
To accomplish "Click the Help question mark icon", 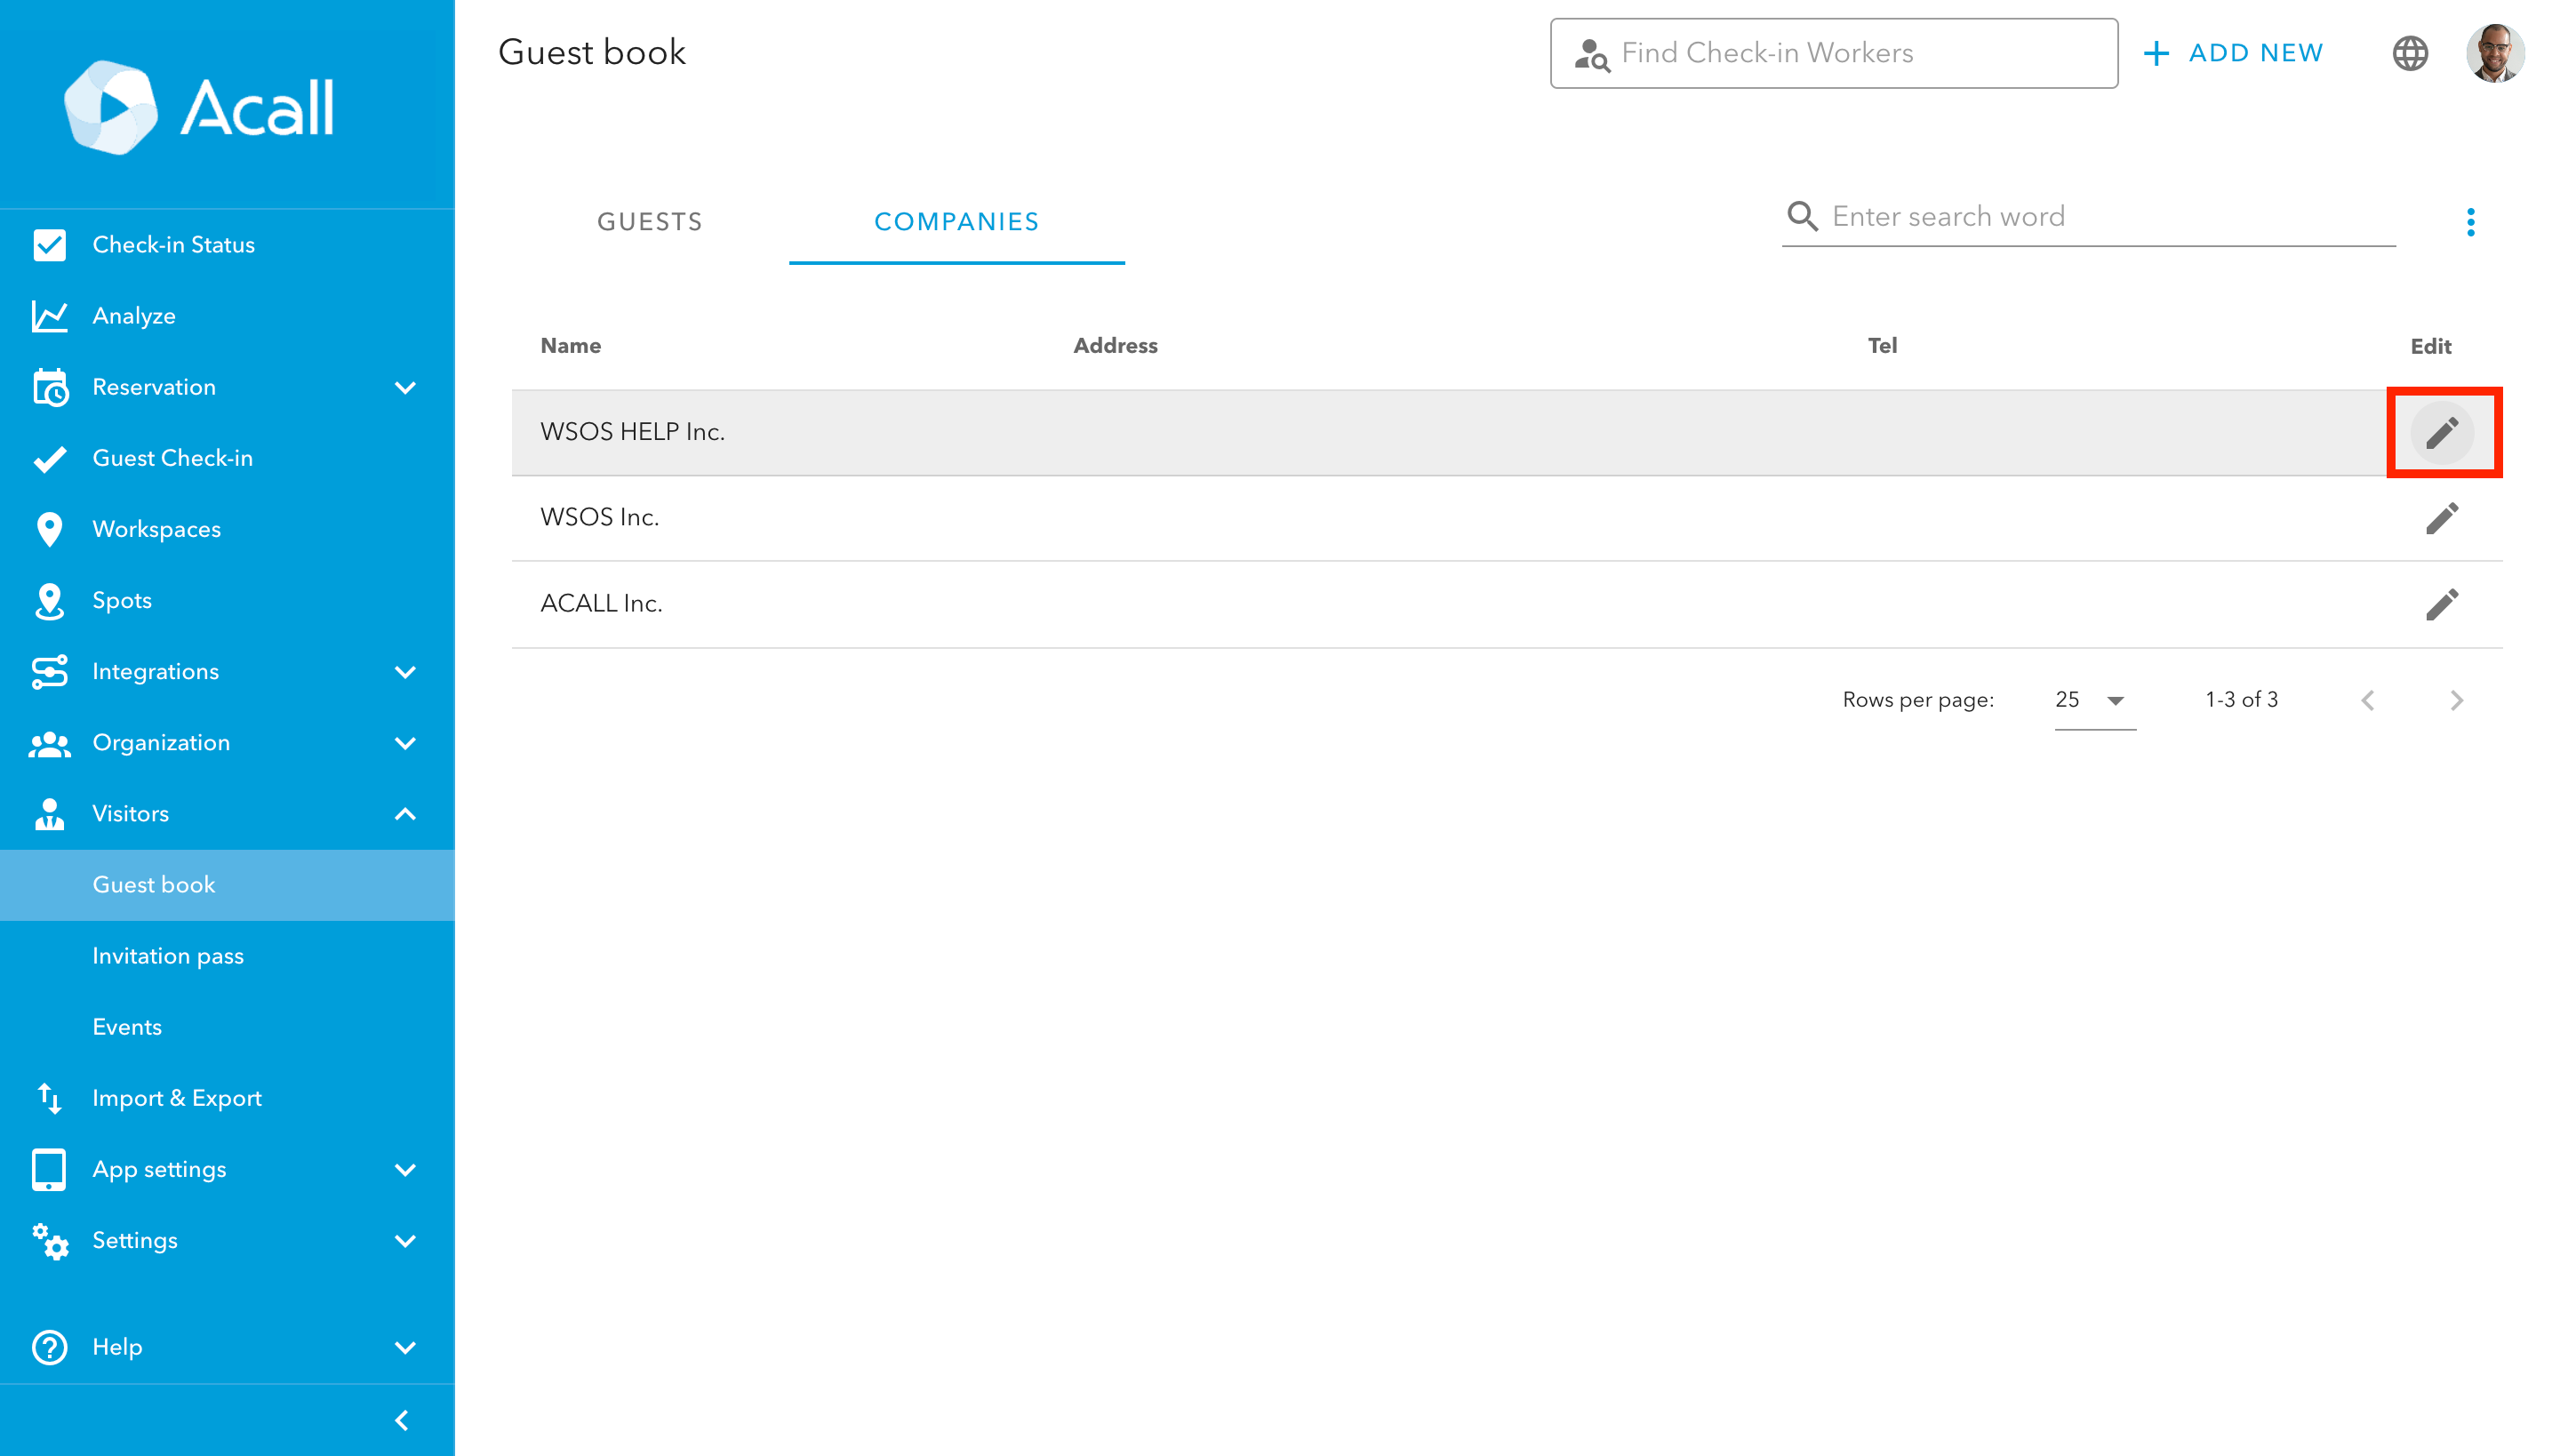I will pyautogui.click(x=49, y=1347).
